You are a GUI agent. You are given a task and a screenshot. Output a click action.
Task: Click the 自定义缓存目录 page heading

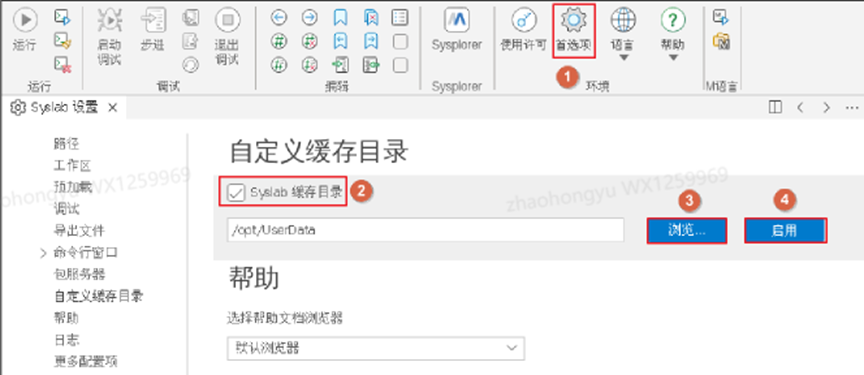pyautogui.click(x=318, y=151)
